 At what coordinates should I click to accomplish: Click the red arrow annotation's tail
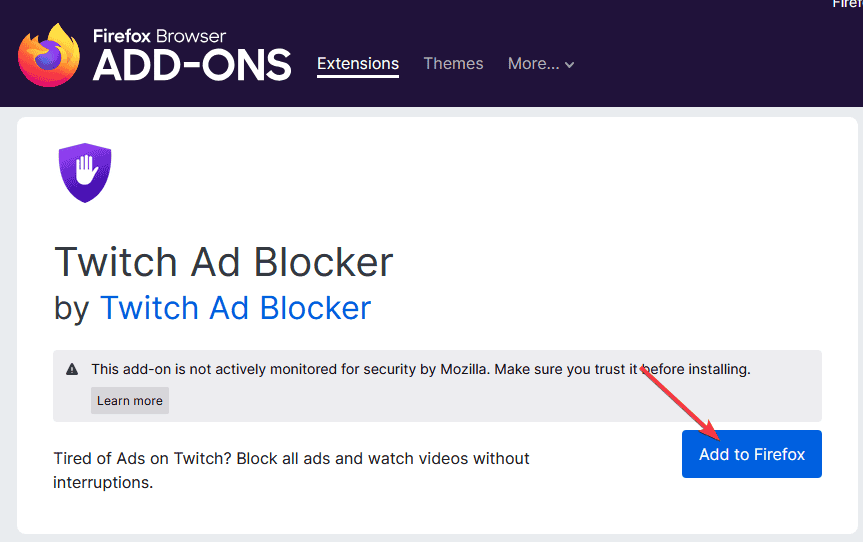point(646,369)
